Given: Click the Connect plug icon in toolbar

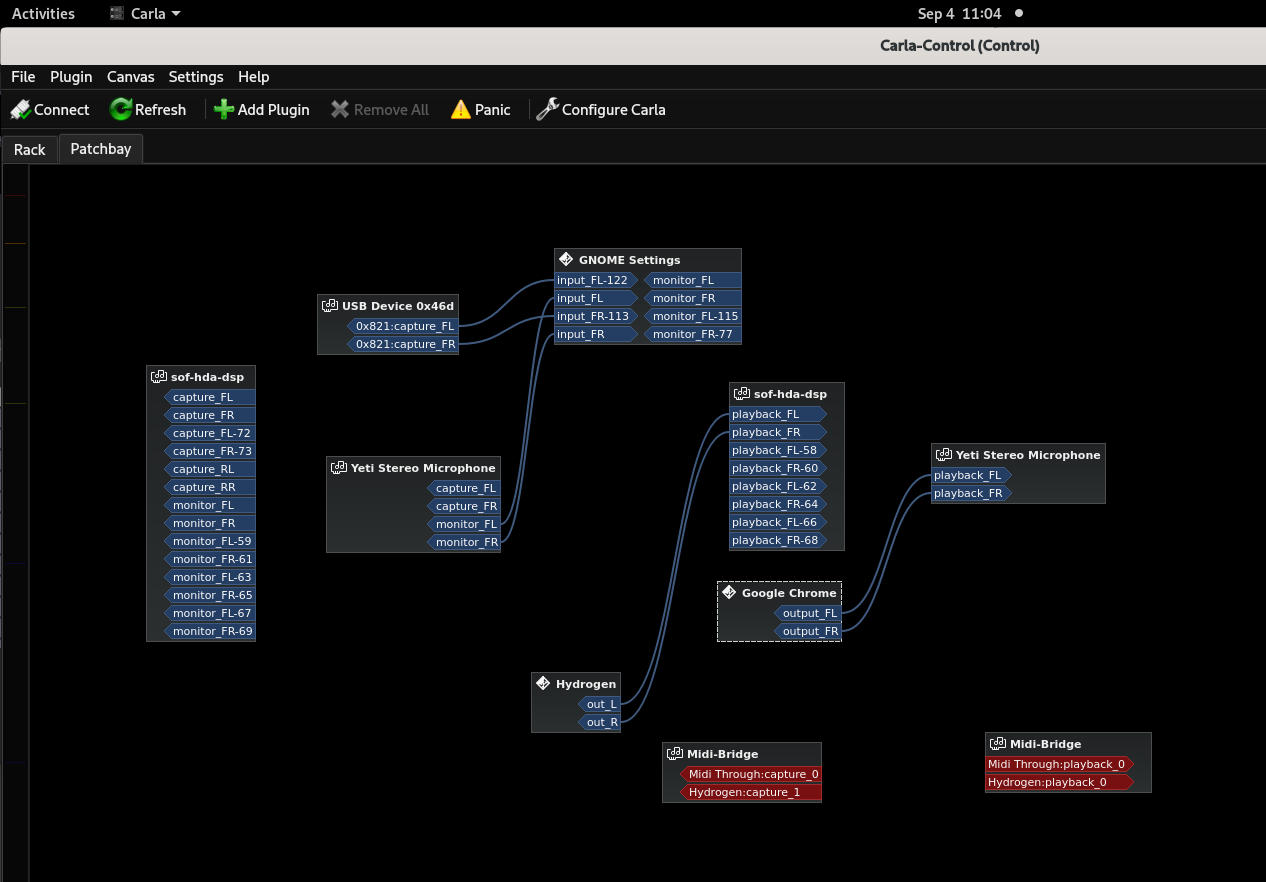Looking at the screenshot, I should click(20, 110).
